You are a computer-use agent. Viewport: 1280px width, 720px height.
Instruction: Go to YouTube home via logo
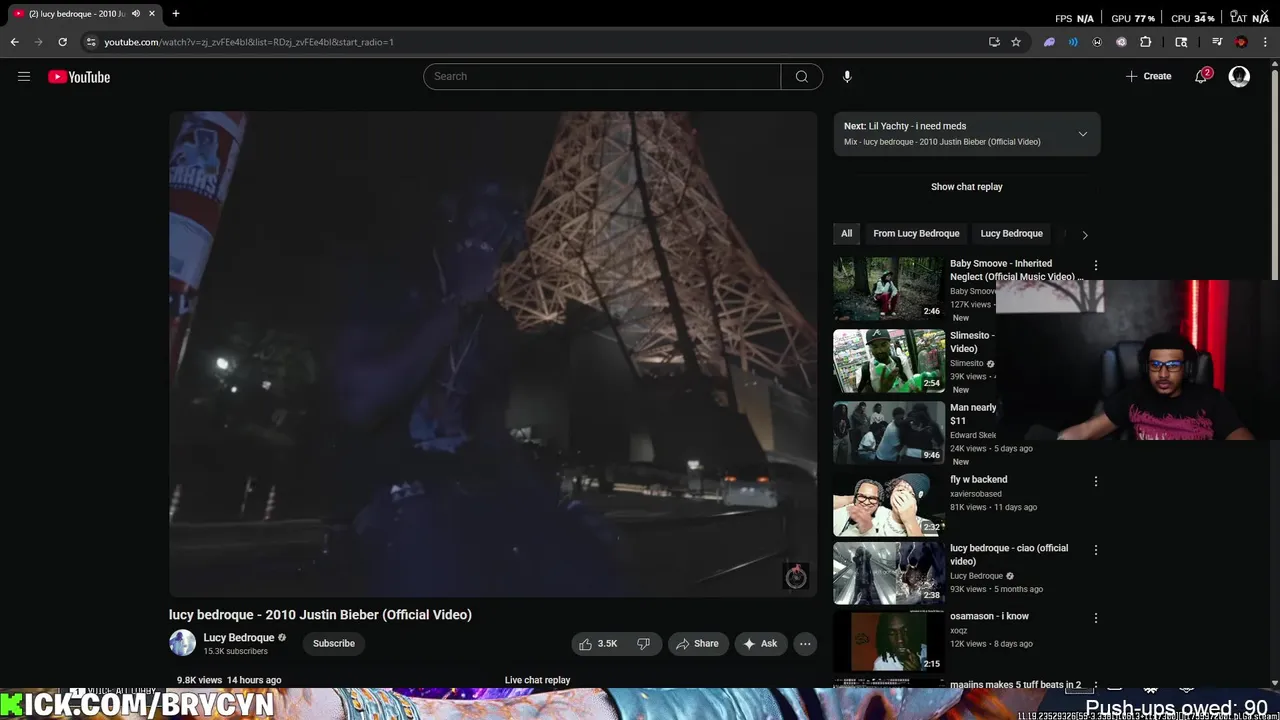79,77
